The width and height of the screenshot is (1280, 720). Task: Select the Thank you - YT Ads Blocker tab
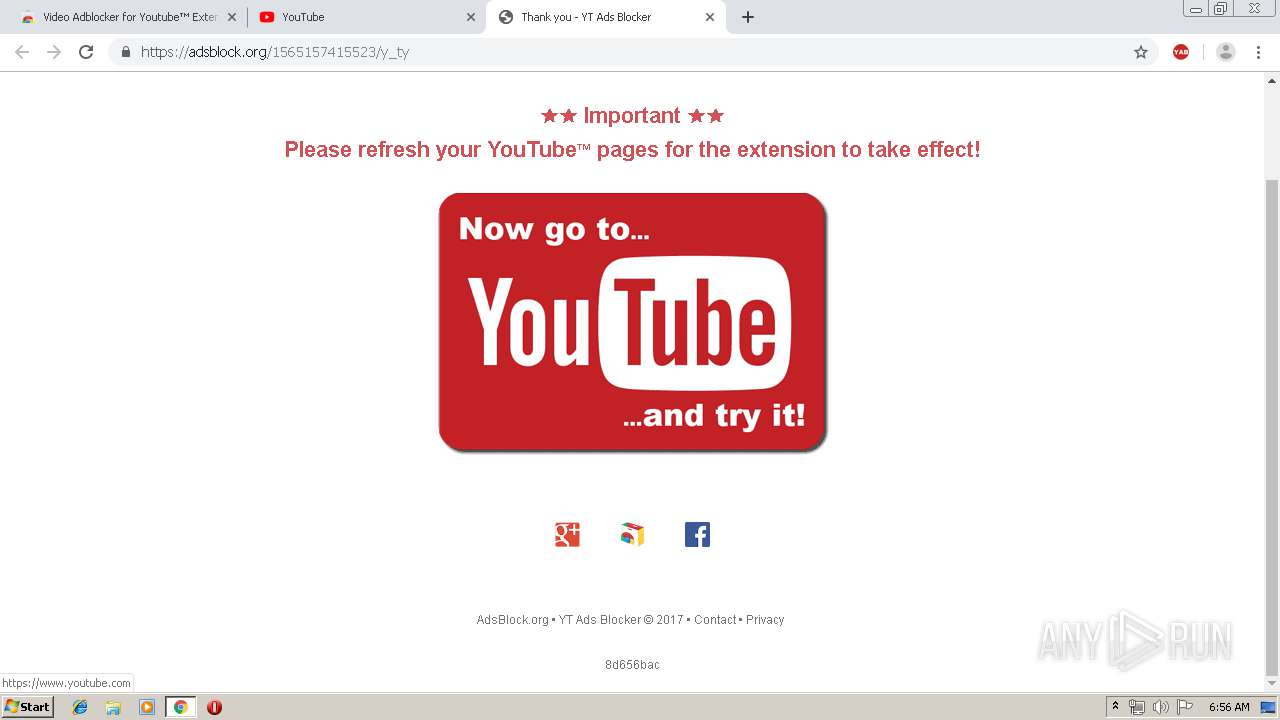tap(606, 17)
